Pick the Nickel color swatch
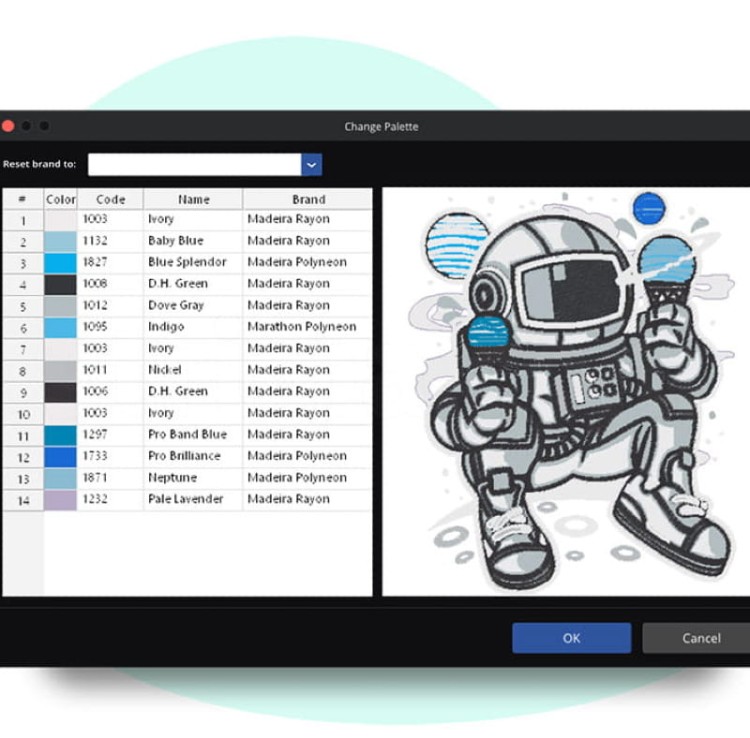The image size is (750, 738). point(60,371)
